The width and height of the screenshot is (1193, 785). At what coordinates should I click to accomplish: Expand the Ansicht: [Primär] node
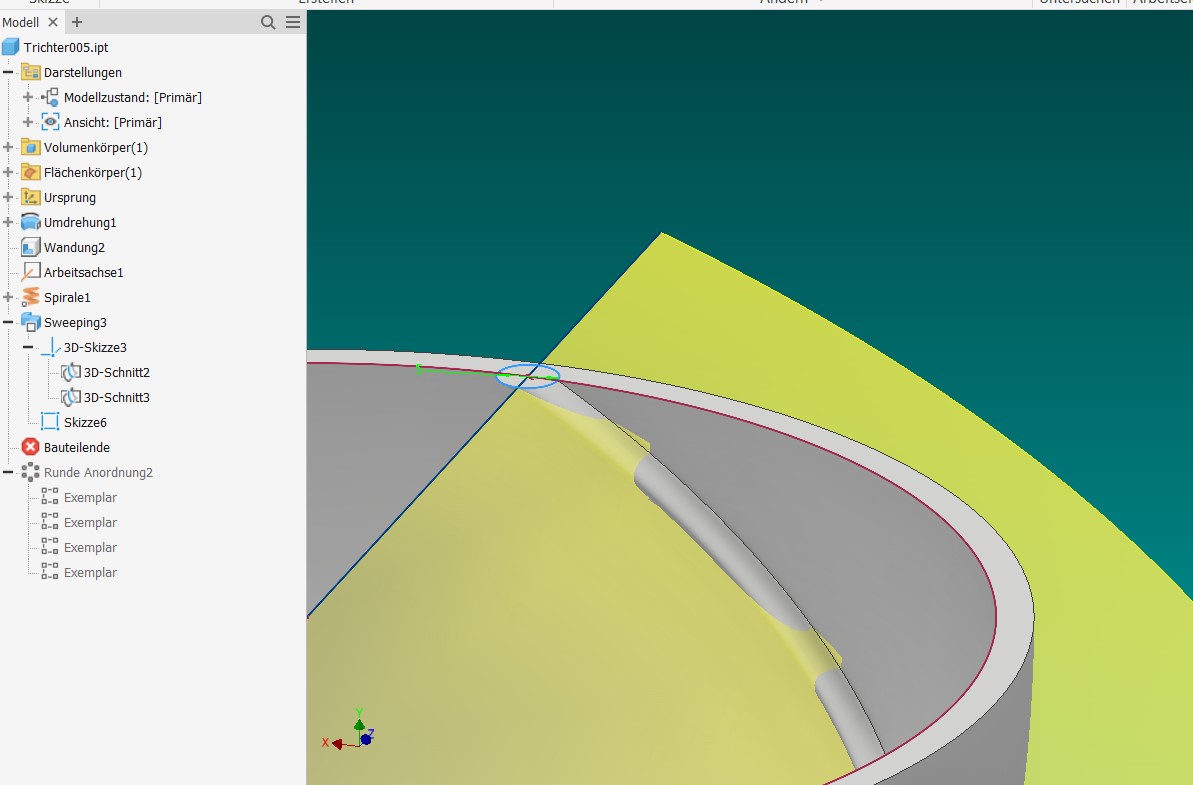pos(28,122)
